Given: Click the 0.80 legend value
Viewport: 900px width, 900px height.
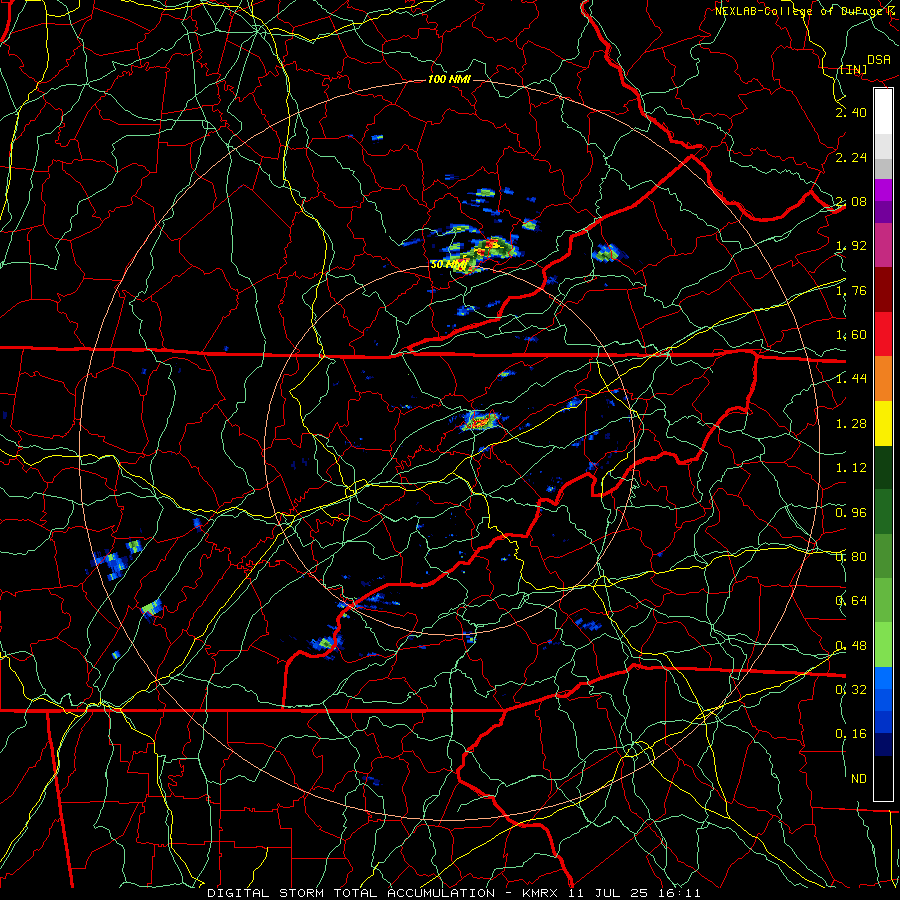Looking at the screenshot, I should [851, 557].
